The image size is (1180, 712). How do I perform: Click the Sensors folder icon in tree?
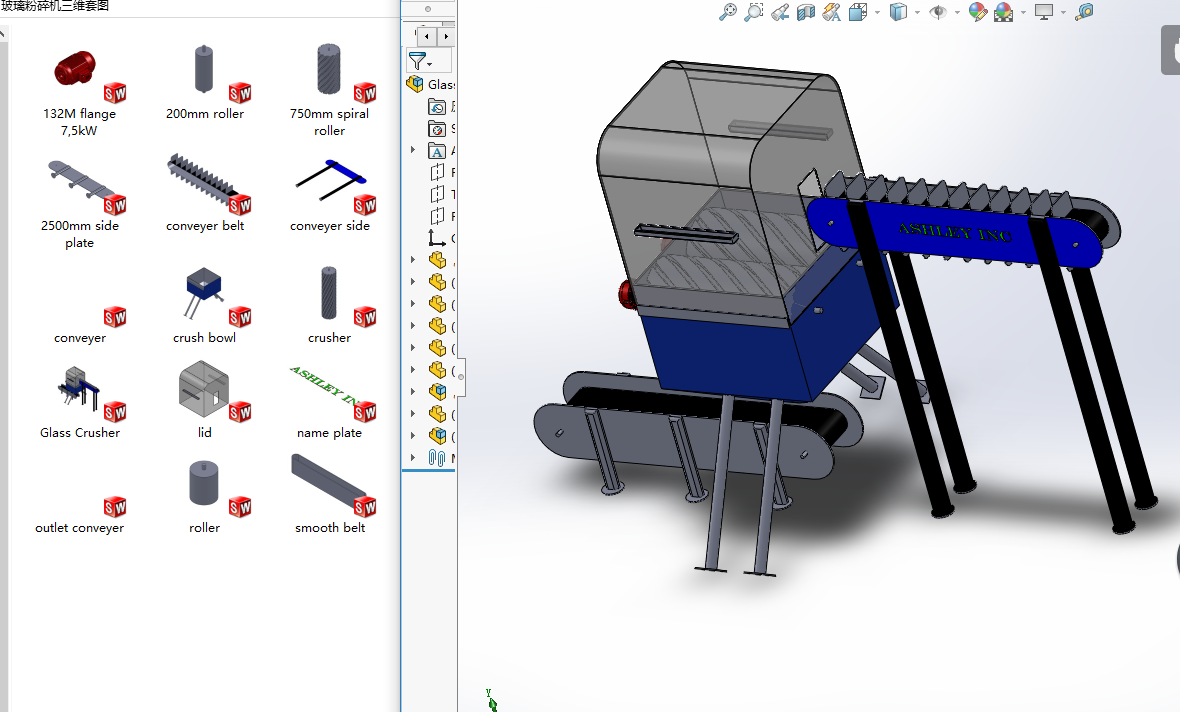click(x=437, y=129)
